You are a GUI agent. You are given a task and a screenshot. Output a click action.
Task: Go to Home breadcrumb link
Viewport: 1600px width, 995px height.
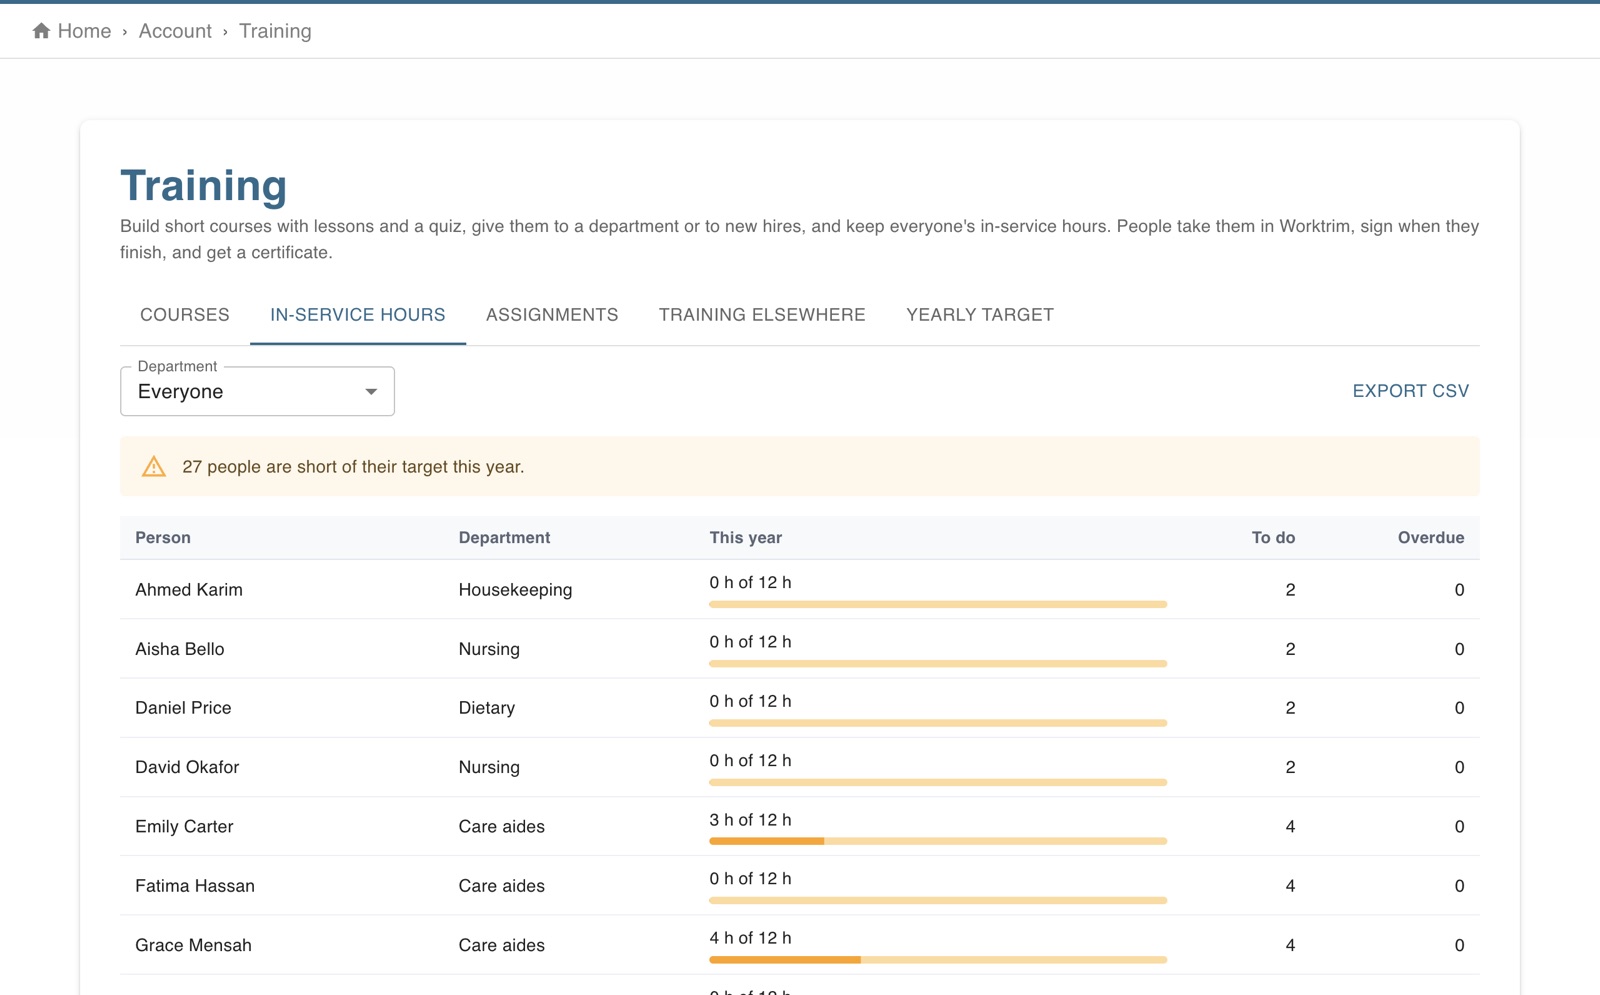coord(84,31)
